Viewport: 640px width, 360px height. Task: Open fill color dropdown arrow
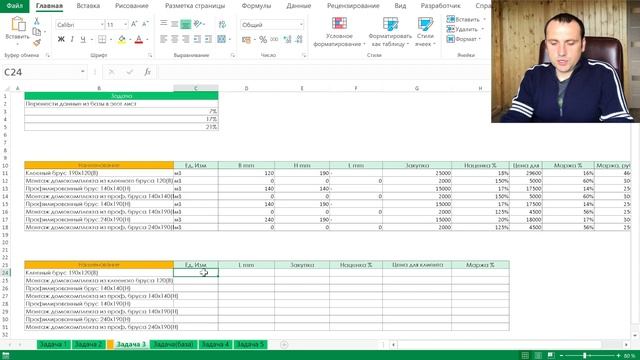point(130,40)
